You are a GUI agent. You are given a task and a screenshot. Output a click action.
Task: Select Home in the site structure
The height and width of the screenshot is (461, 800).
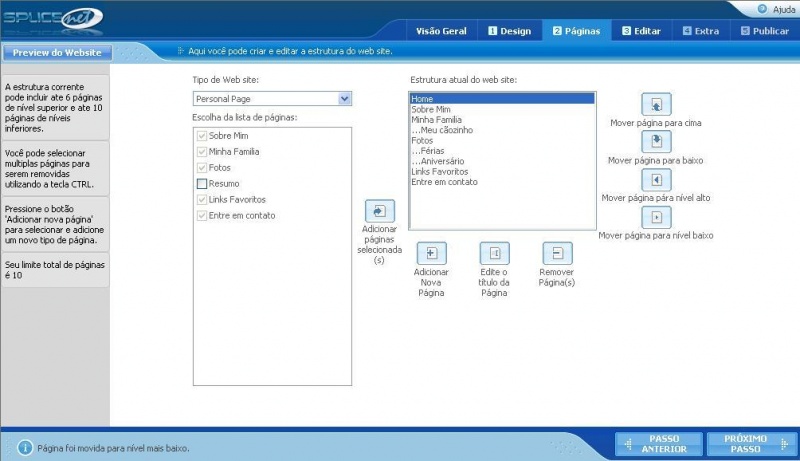point(503,99)
